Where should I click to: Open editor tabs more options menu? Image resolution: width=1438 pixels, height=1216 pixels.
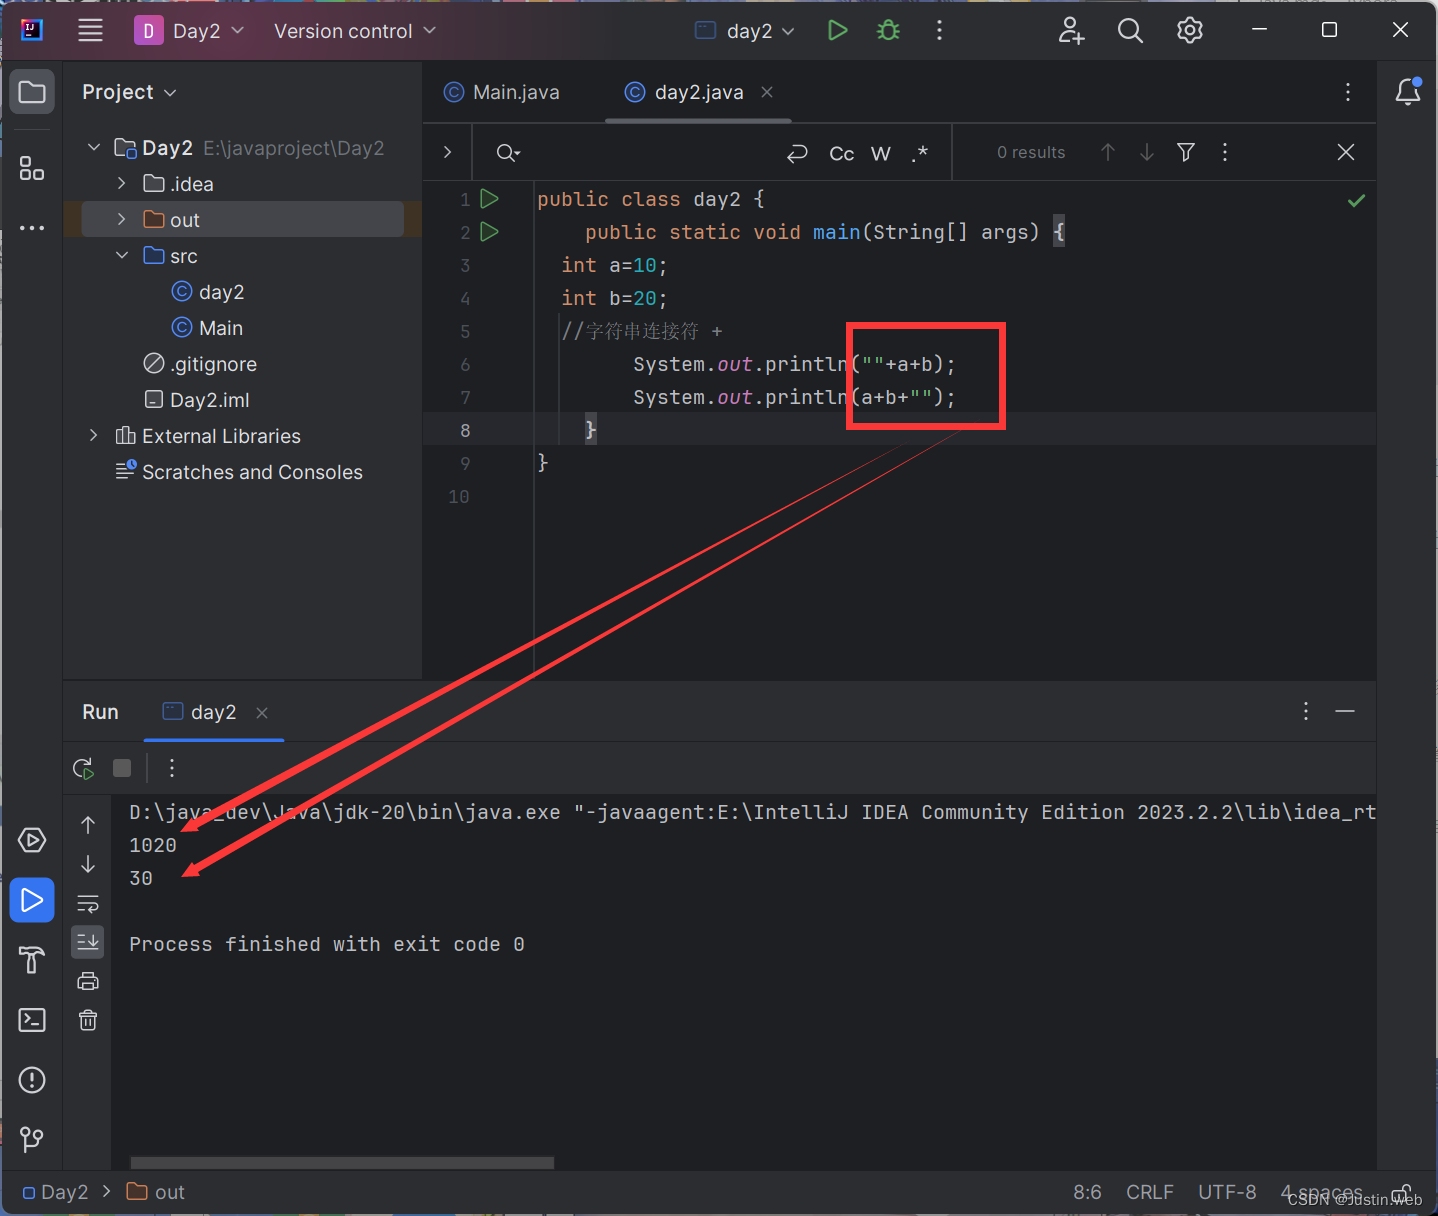click(1348, 92)
